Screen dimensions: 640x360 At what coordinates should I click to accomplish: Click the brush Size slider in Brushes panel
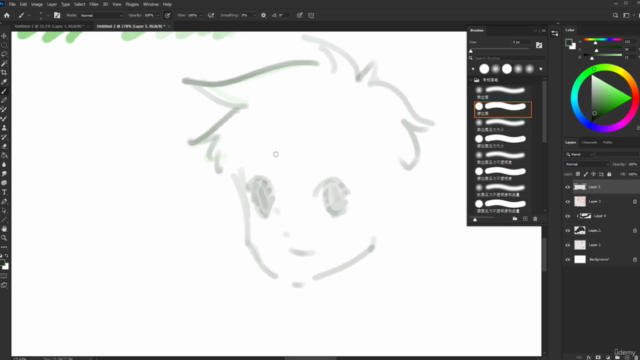499,50
